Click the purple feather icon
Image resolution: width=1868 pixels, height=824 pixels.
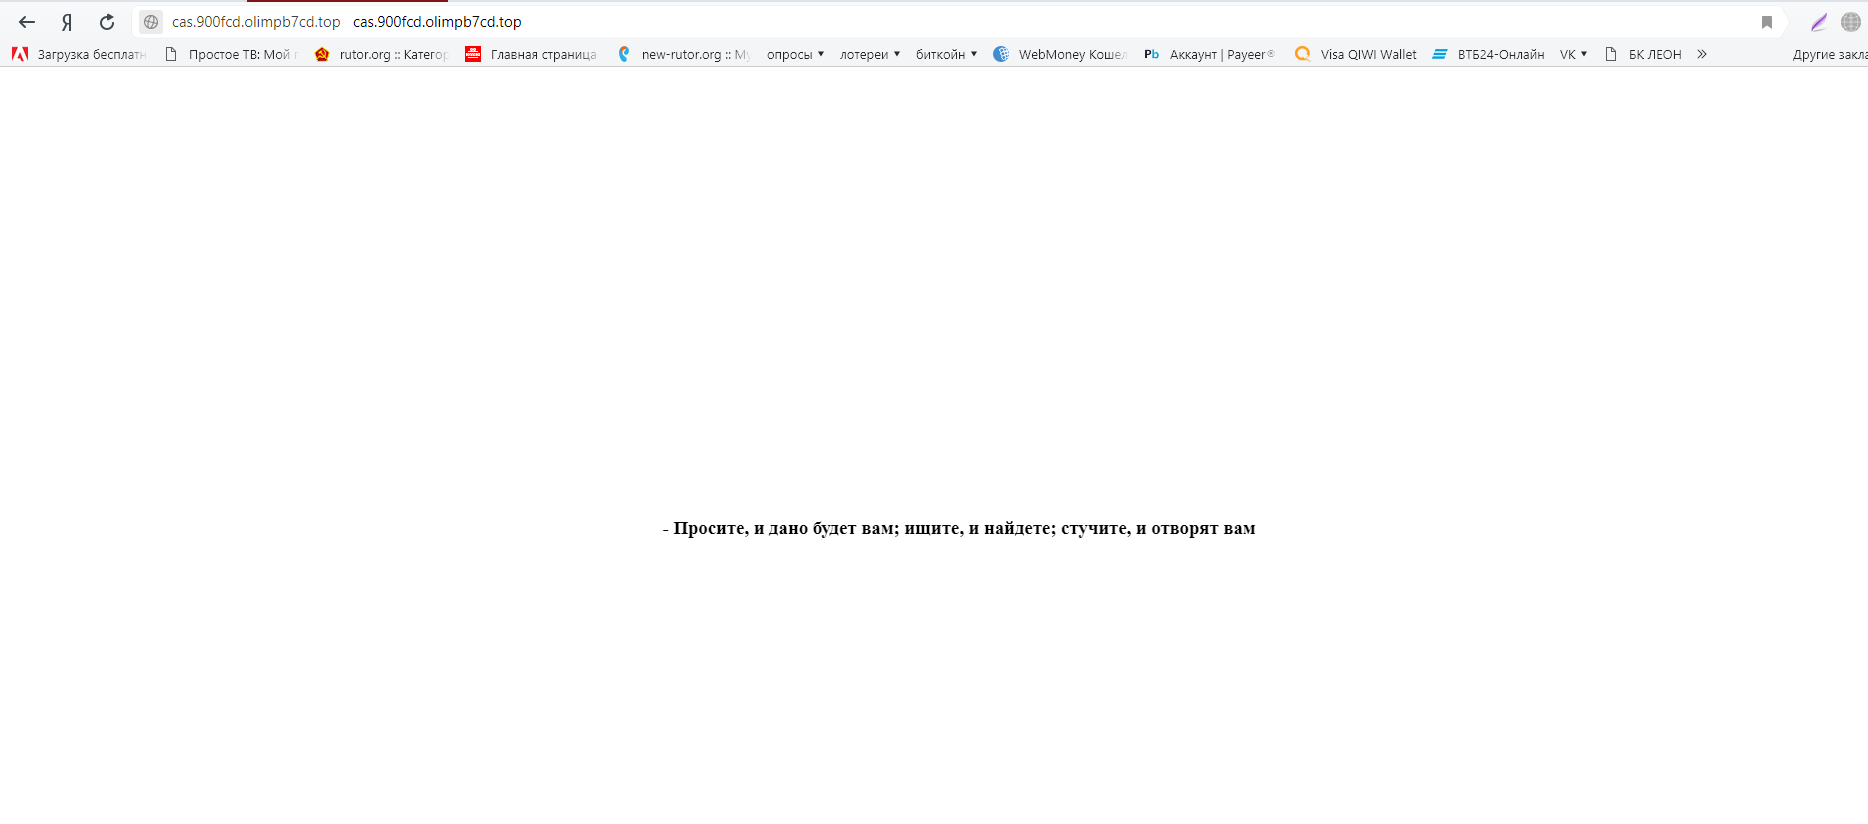click(x=1819, y=22)
